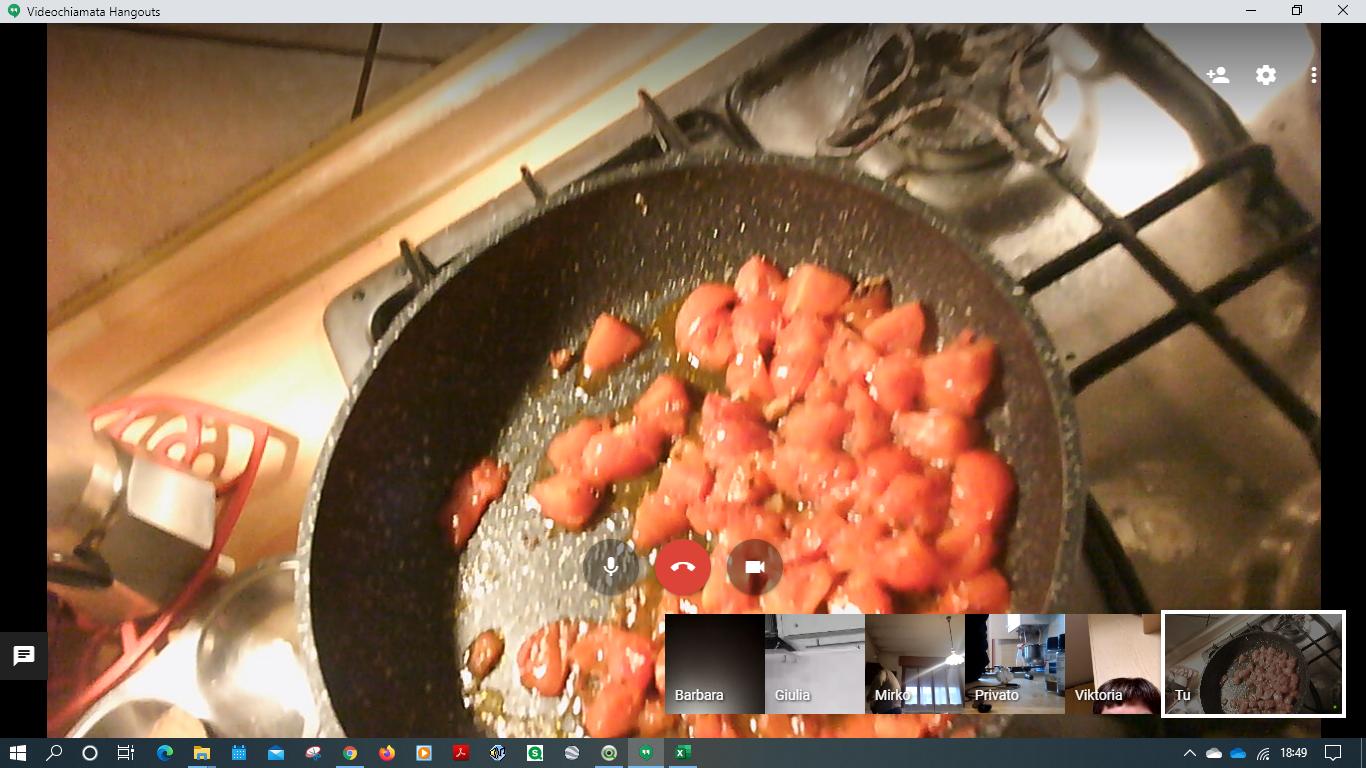Viewport: 1366px width, 768px height.
Task: Select Barbara's video thumbnail
Action: tap(715, 664)
